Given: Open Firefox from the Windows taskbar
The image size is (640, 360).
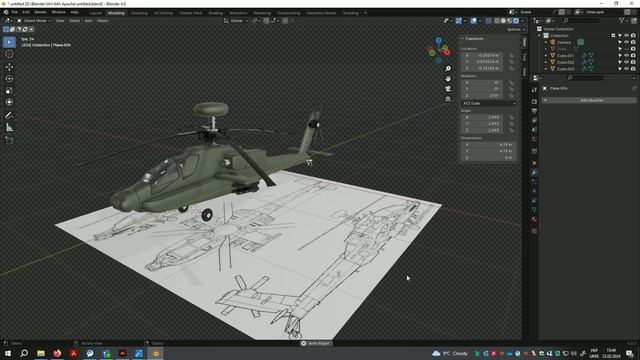Looking at the screenshot, I should (57, 353).
